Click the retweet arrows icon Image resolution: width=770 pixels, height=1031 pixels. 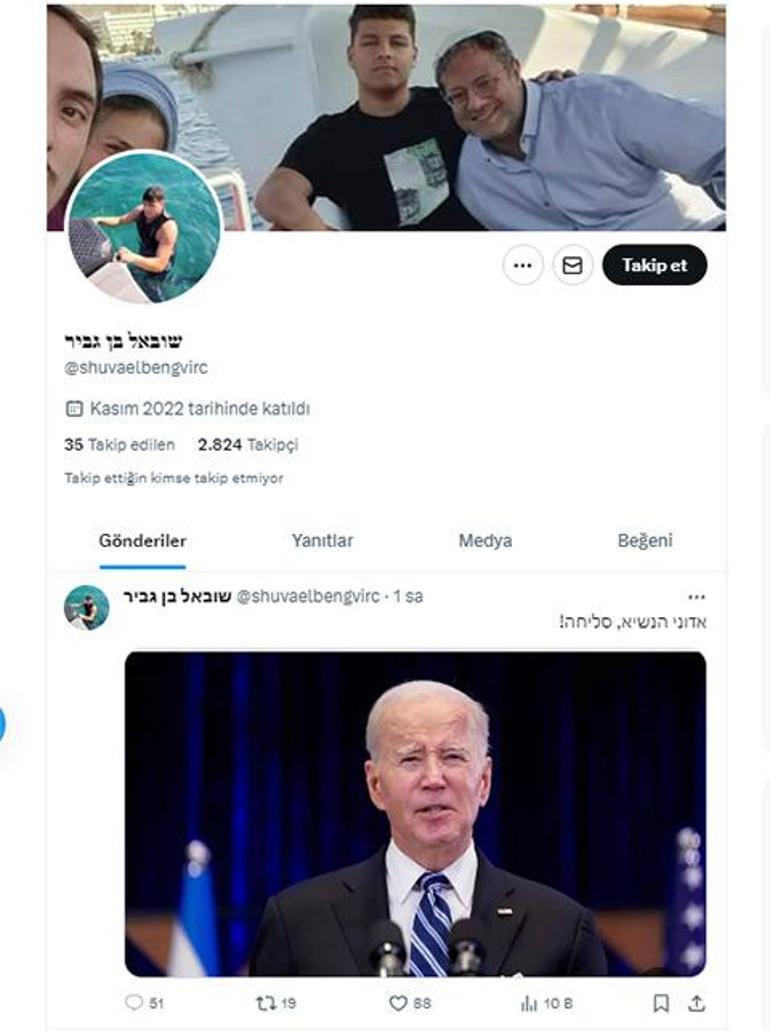(266, 1003)
